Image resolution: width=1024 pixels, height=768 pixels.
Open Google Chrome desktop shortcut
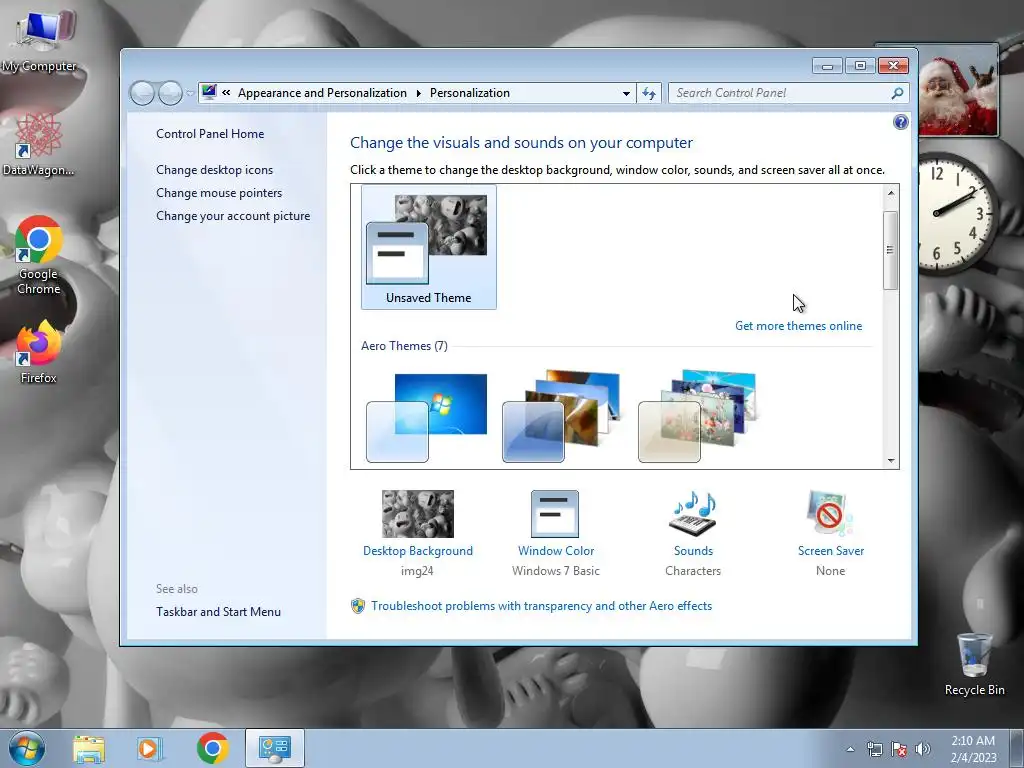pos(39,255)
